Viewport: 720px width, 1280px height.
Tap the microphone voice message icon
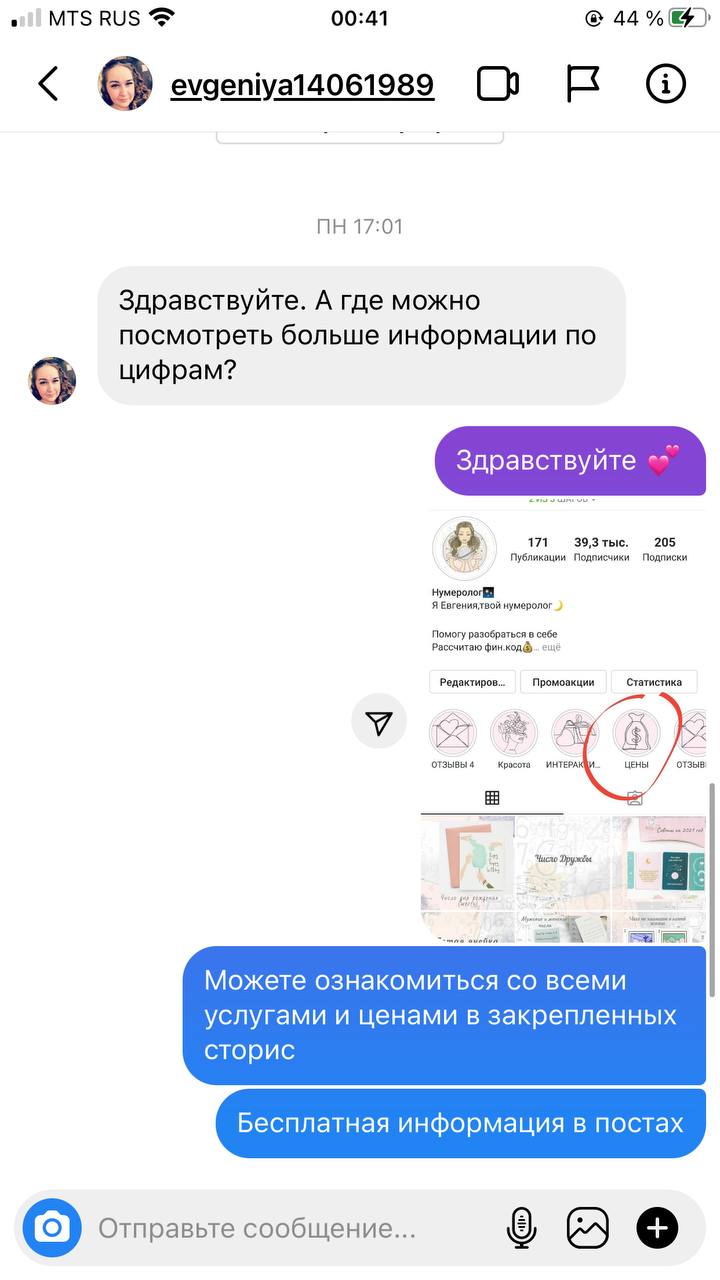click(x=521, y=1227)
